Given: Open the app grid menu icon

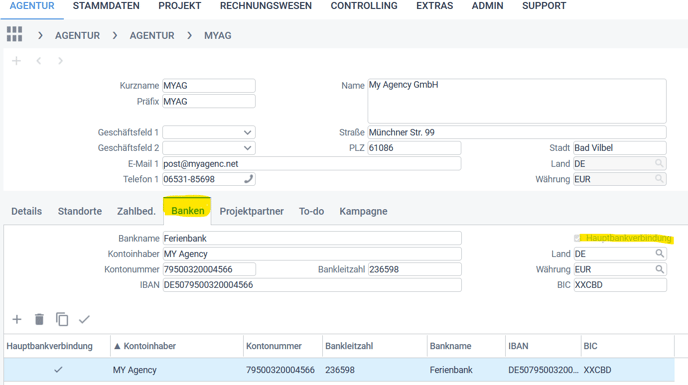Looking at the screenshot, I should [x=14, y=34].
